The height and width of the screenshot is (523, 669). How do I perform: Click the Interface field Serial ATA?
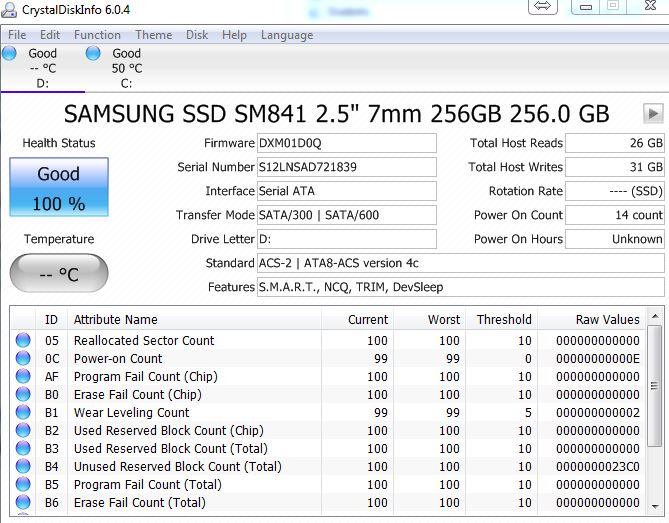pyautogui.click(x=346, y=191)
